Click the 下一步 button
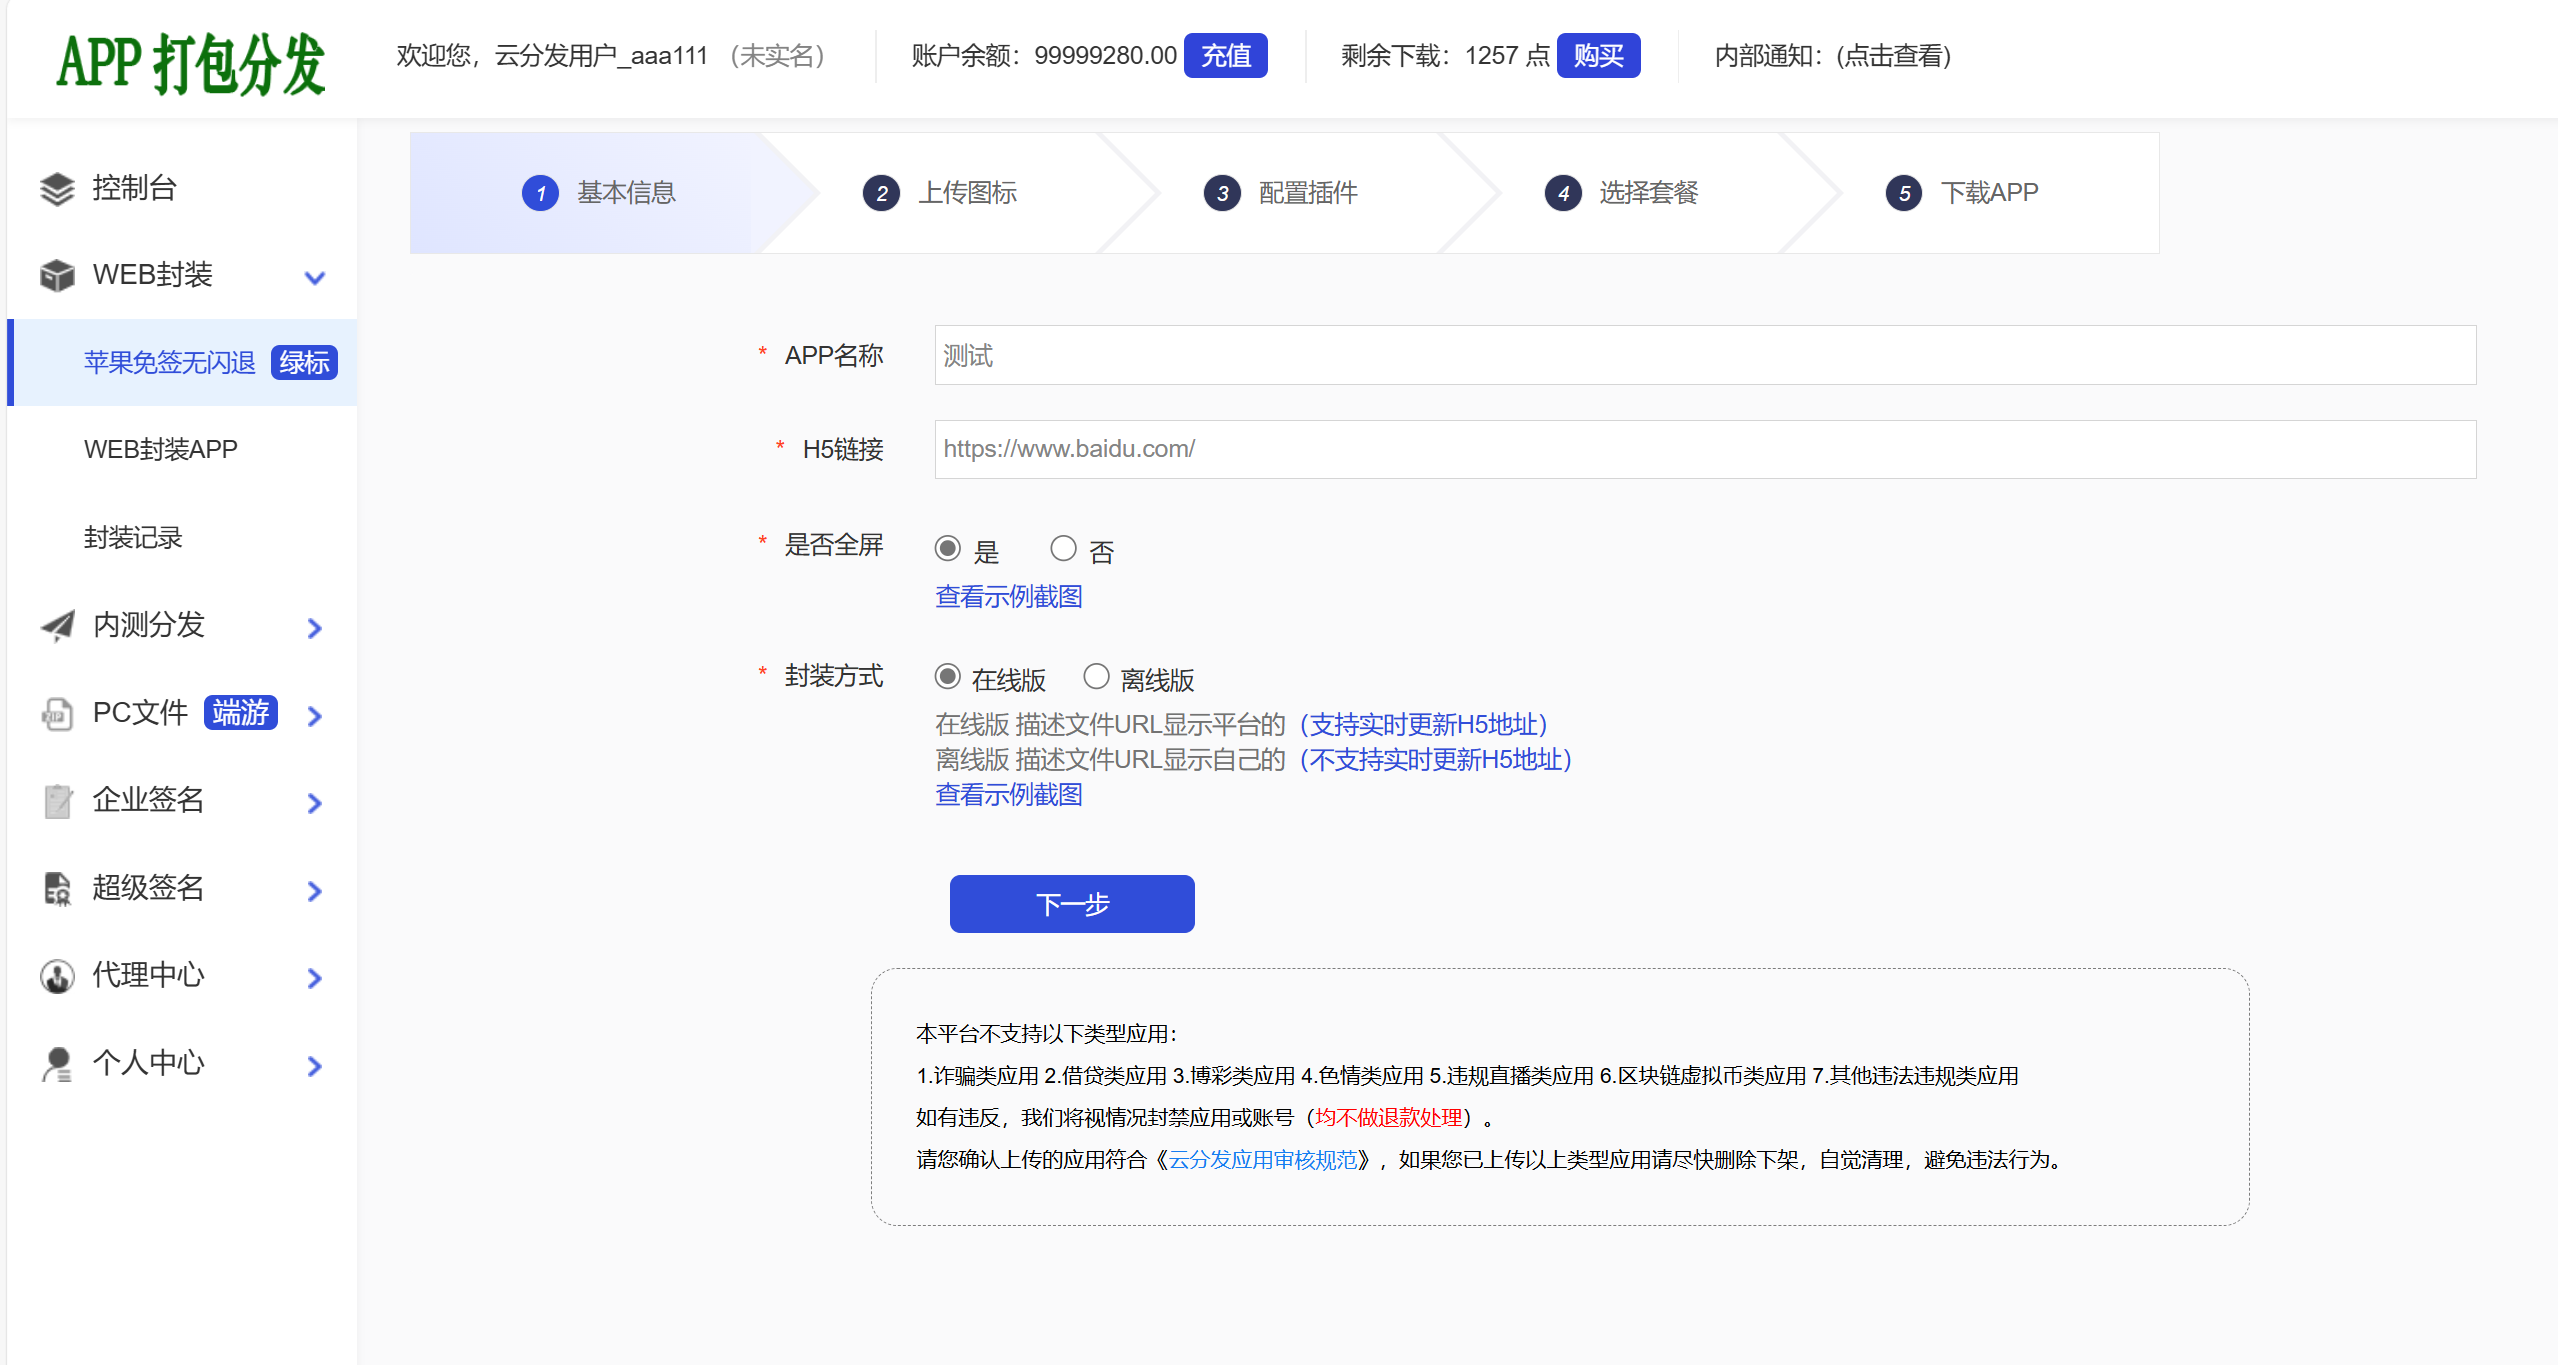The width and height of the screenshot is (2558, 1365). click(x=1071, y=904)
